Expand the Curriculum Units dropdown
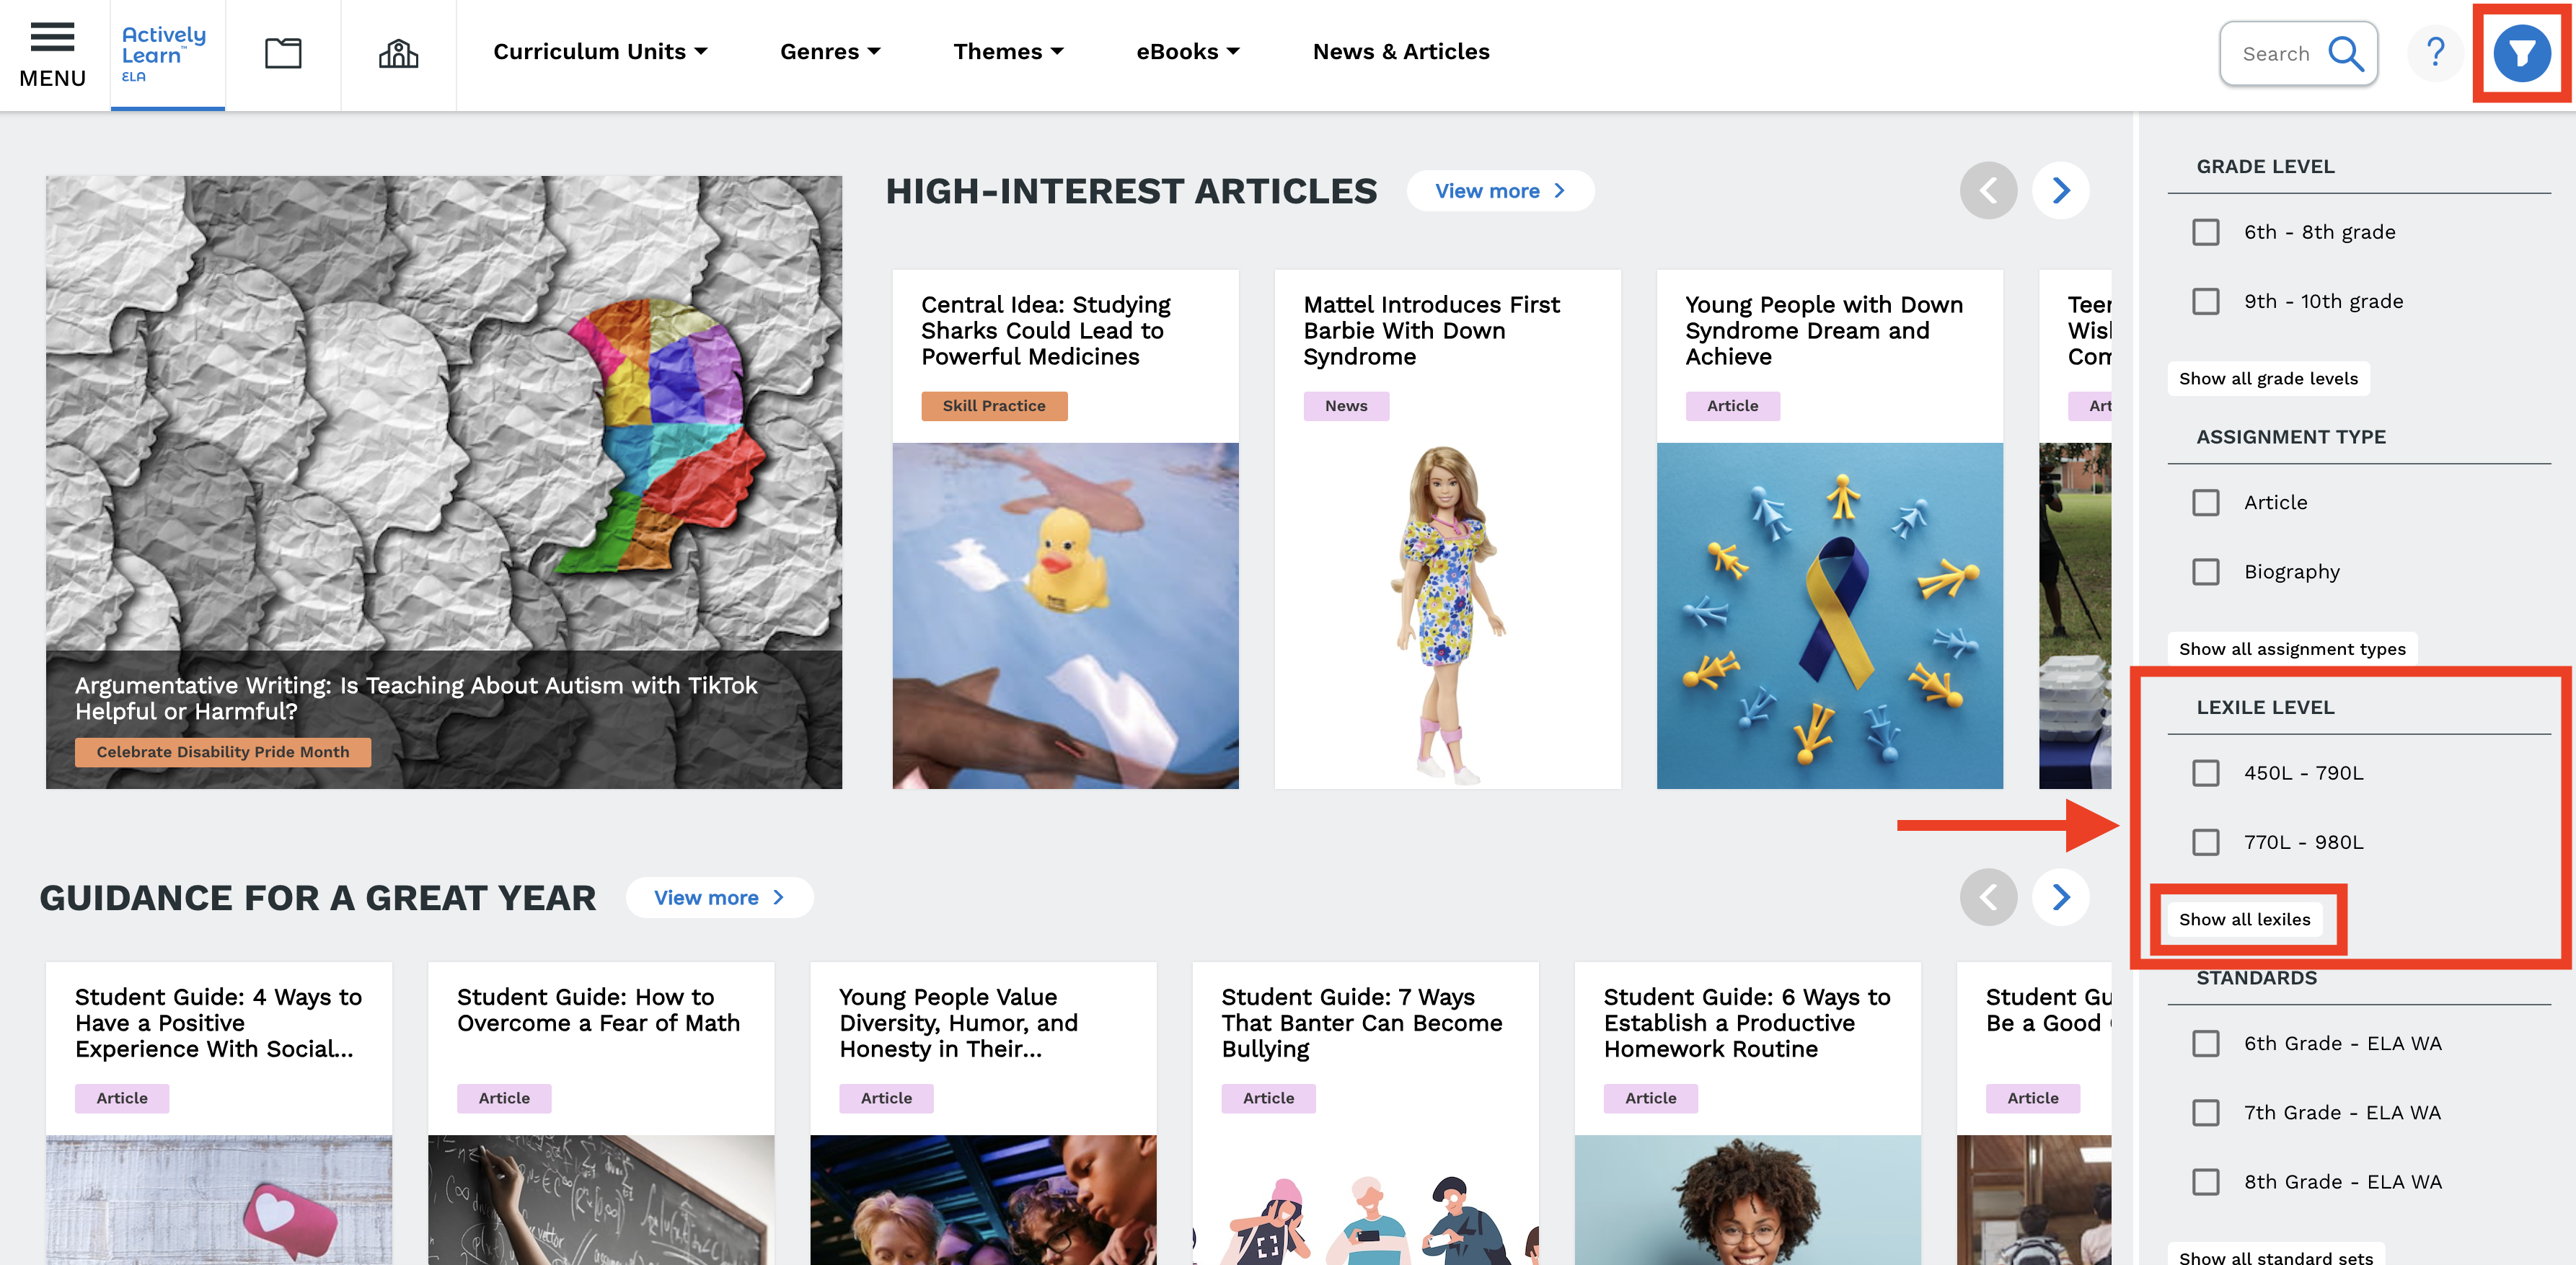2576x1265 pixels. pos(600,52)
